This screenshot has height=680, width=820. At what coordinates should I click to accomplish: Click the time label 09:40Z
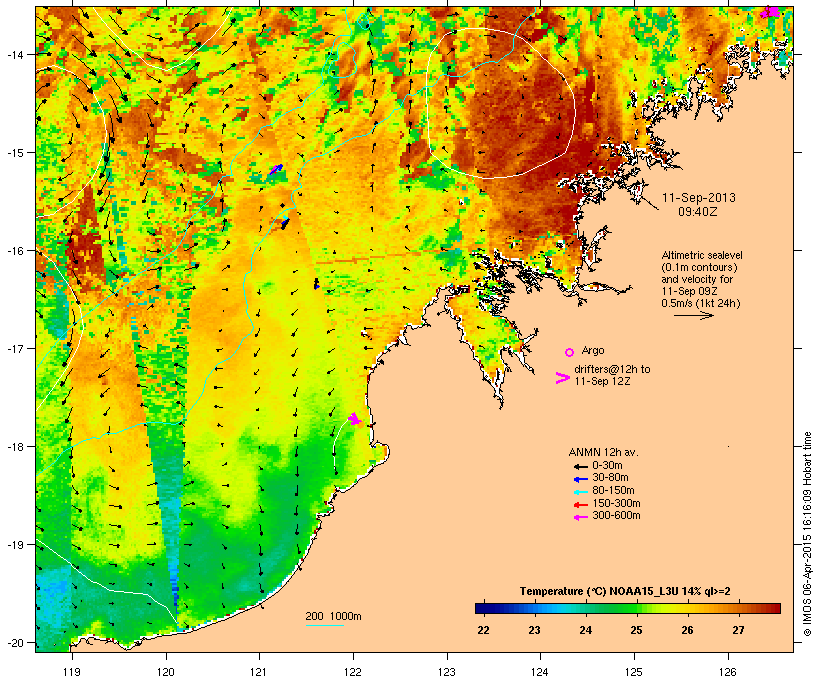[x=698, y=212]
